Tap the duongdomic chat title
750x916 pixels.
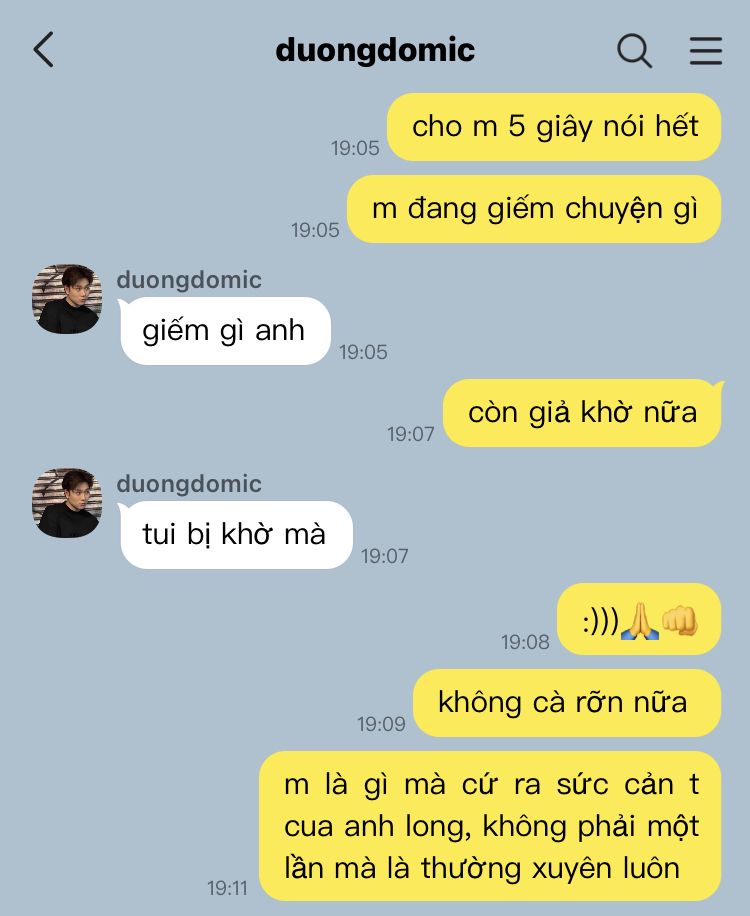pos(375,50)
